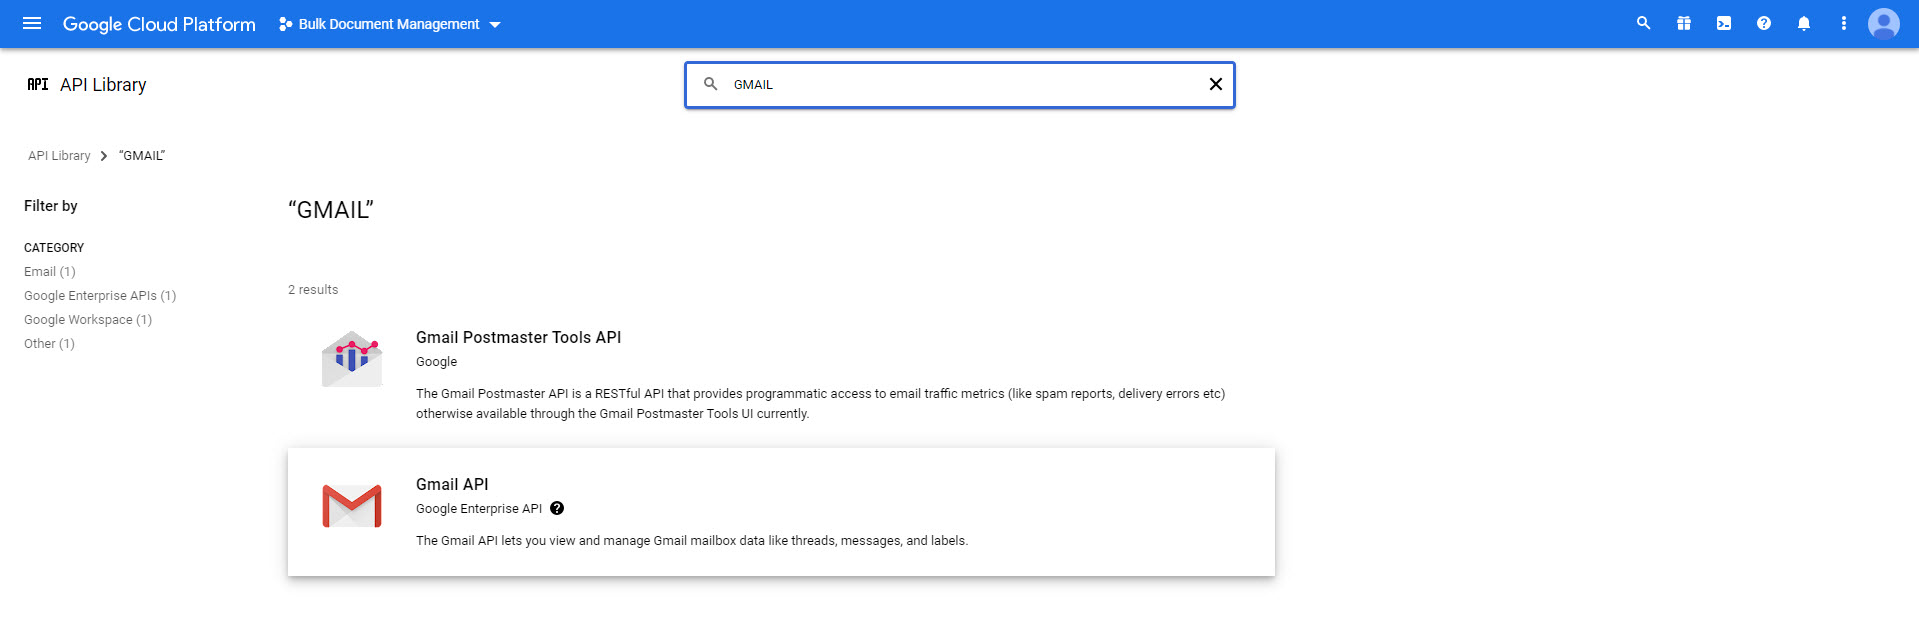Filter by Email category

pyautogui.click(x=49, y=272)
